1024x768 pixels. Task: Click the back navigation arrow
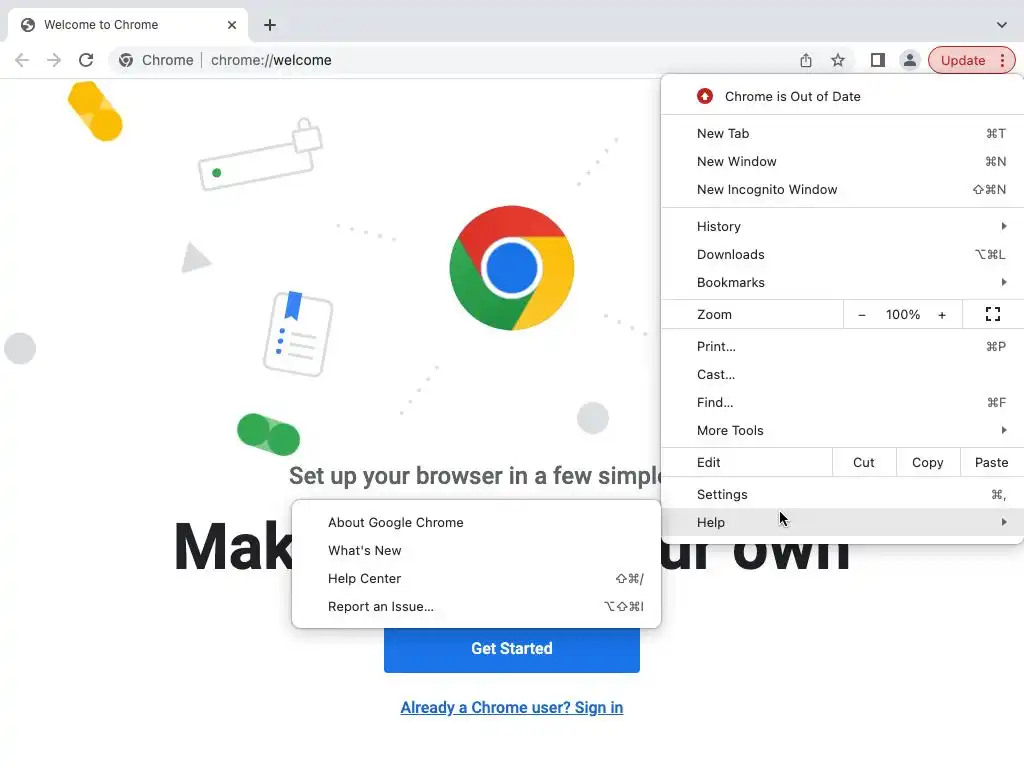(22, 60)
